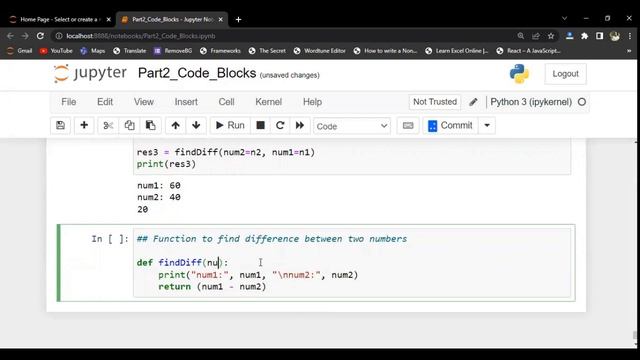Click the pencil edit icon
Viewport: 640px width, 360px height.
(473, 102)
